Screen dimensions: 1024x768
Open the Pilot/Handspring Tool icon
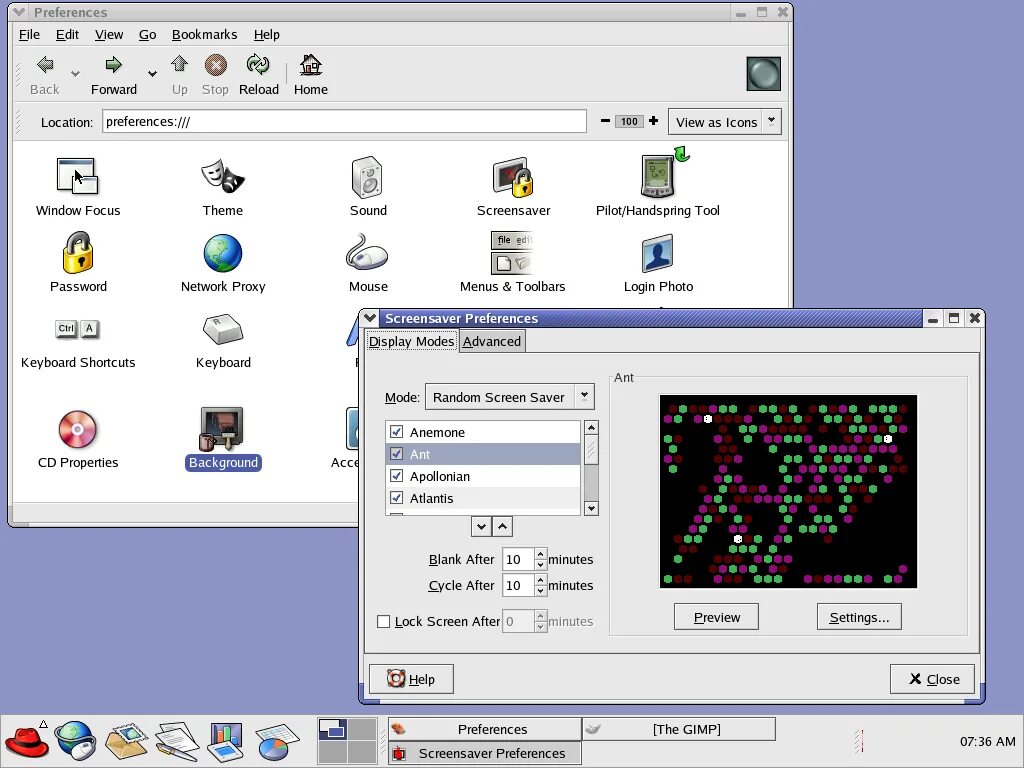pyautogui.click(x=658, y=175)
